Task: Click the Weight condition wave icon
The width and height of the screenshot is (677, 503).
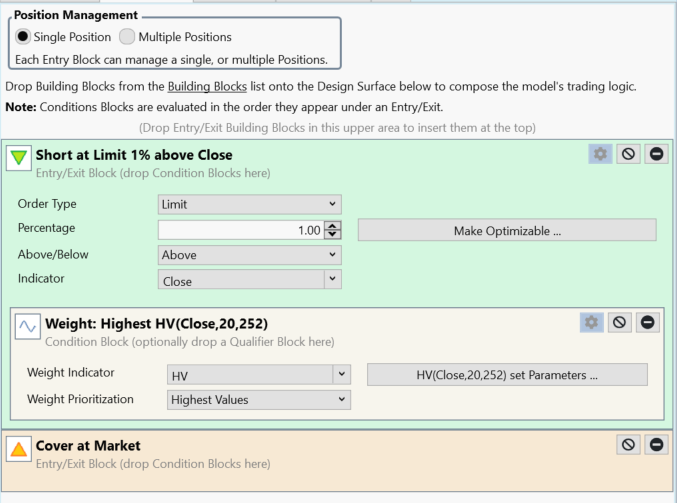Action: point(28,326)
